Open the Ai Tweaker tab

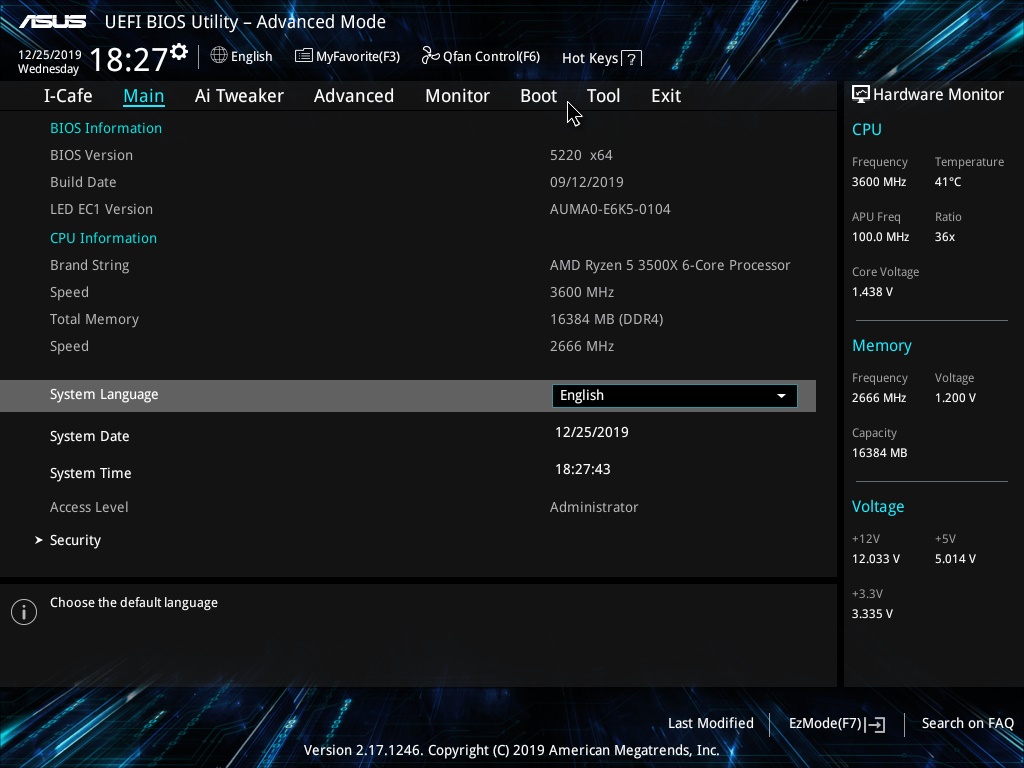click(239, 95)
